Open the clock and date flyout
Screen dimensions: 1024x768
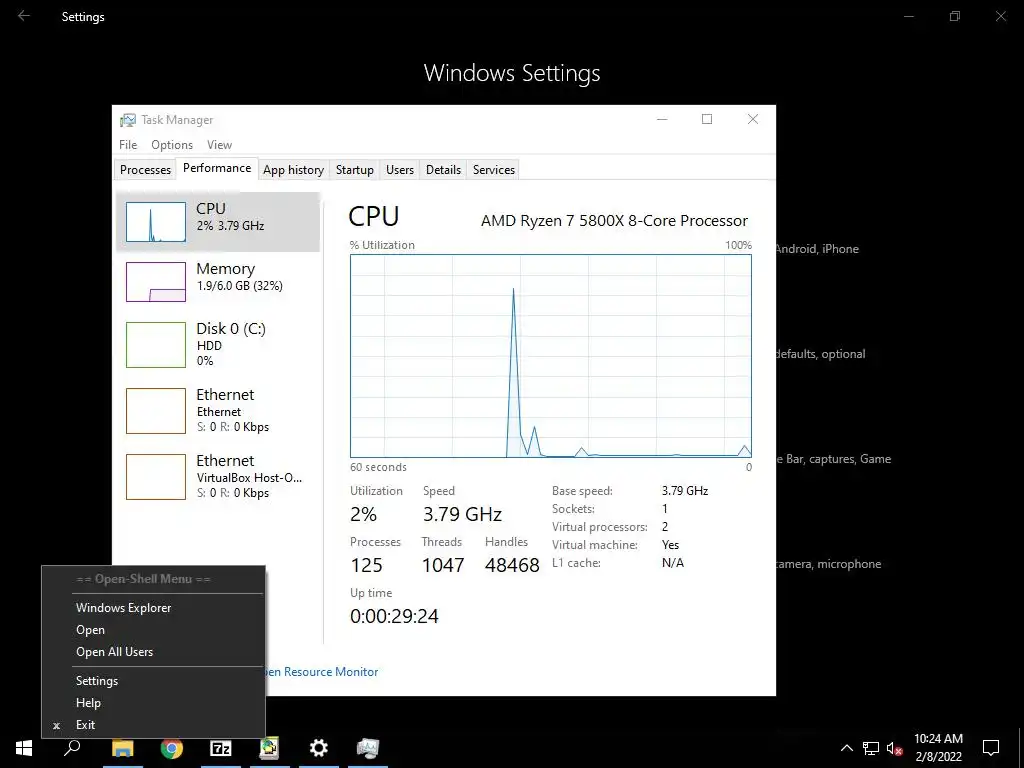(938, 748)
